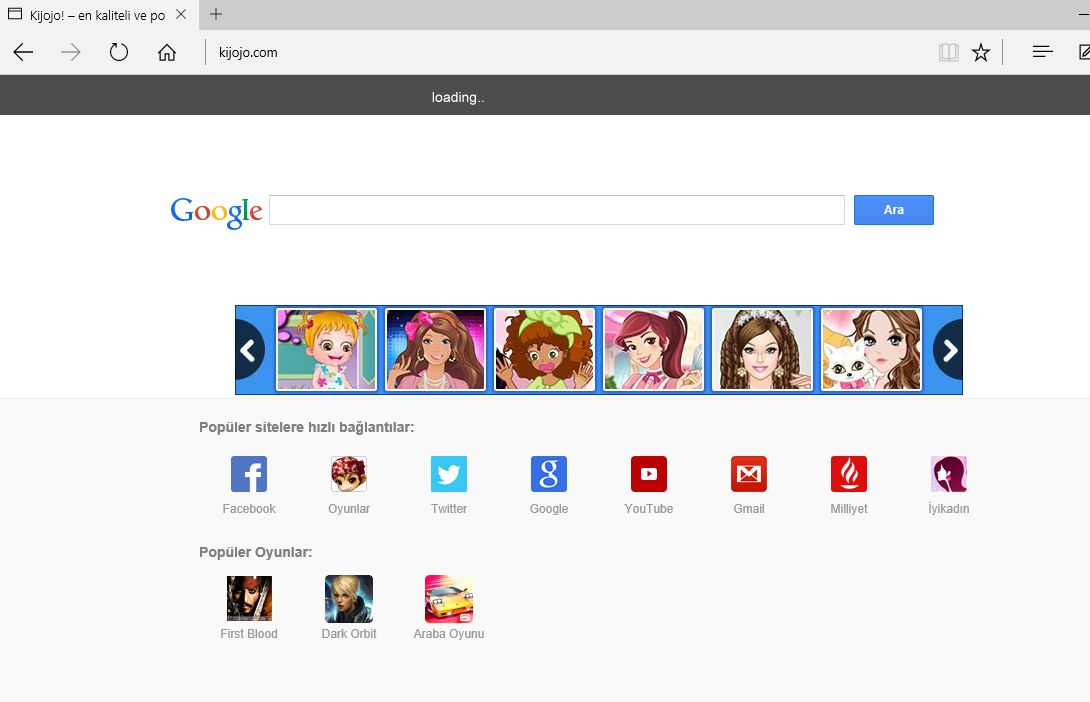Slide game carousel left with arrow

point(250,350)
